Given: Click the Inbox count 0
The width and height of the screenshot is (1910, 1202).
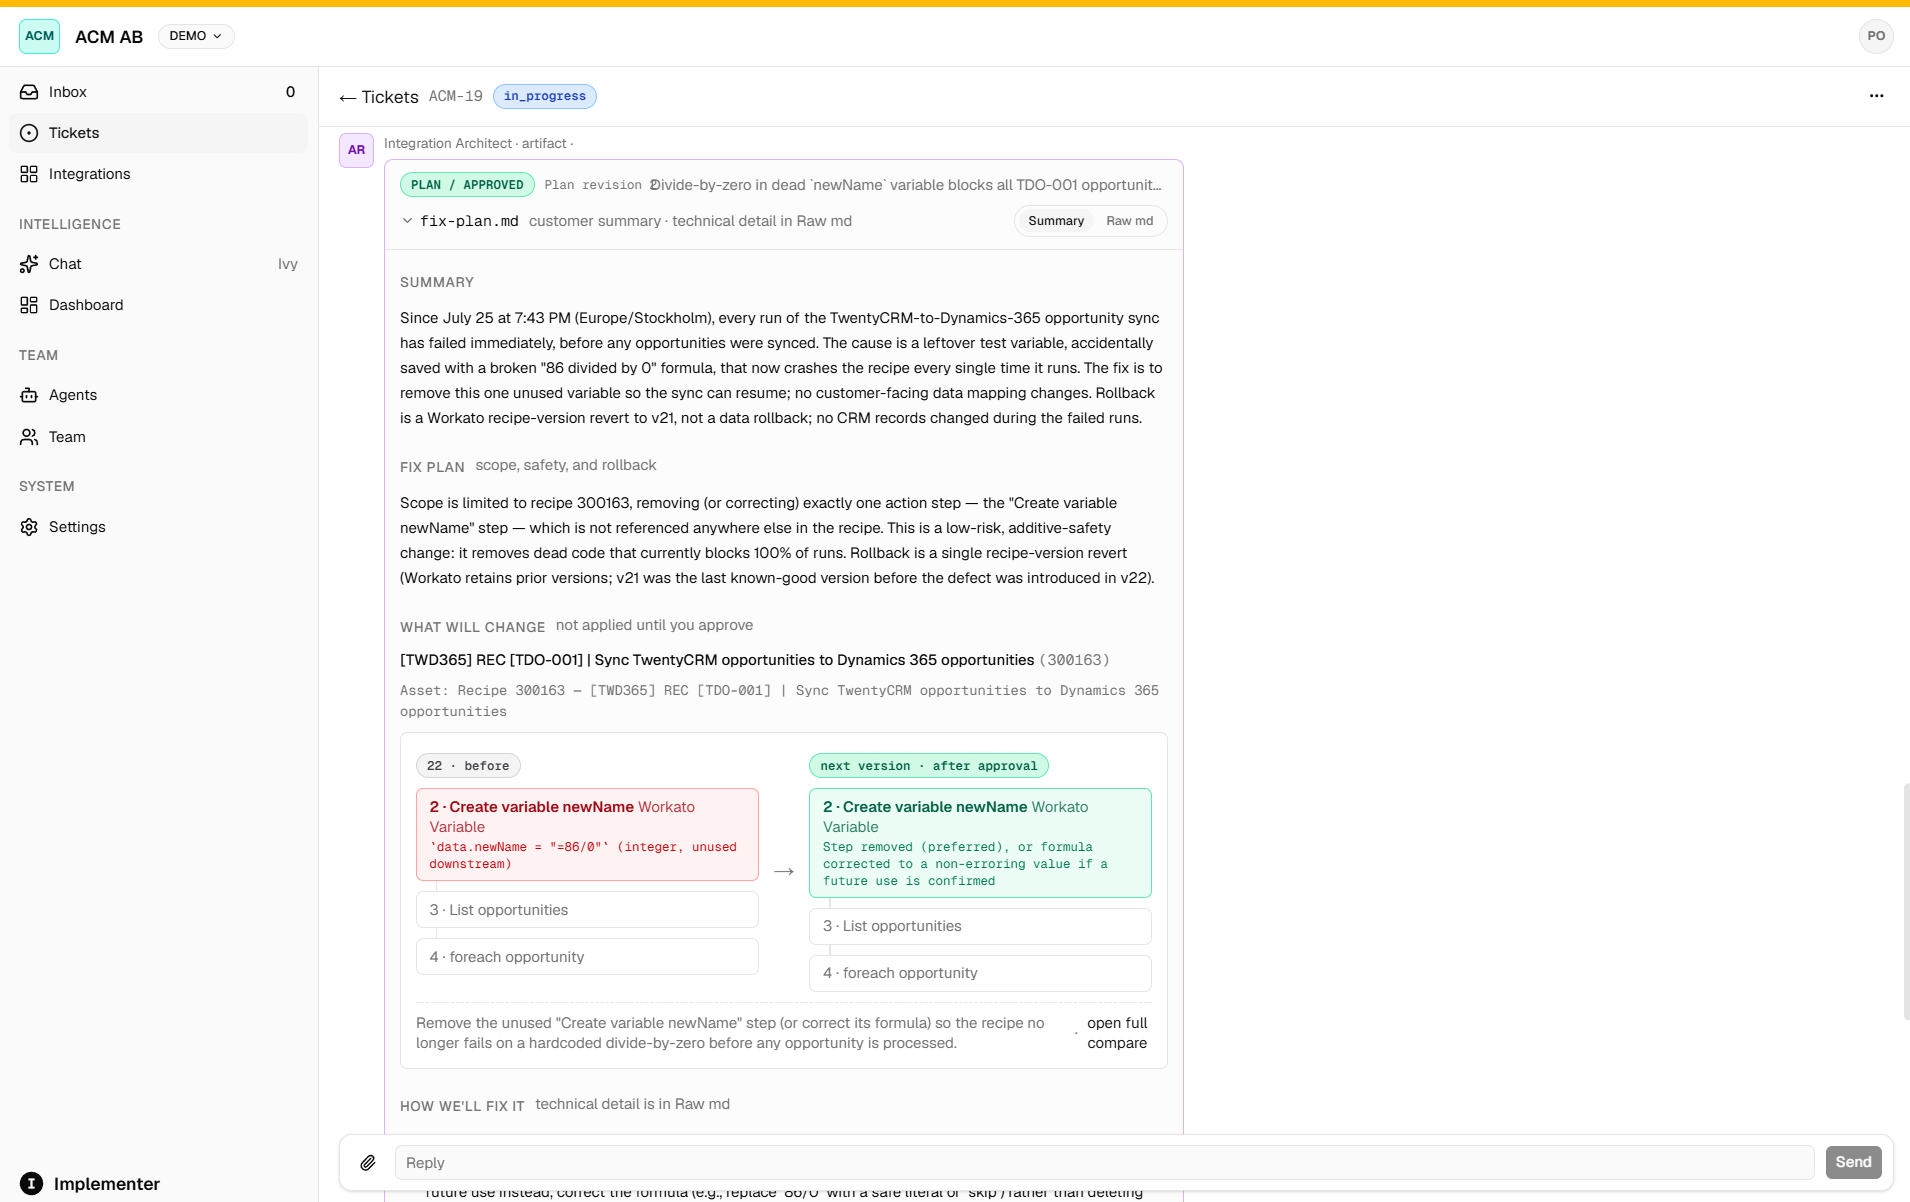Looking at the screenshot, I should (x=290, y=92).
